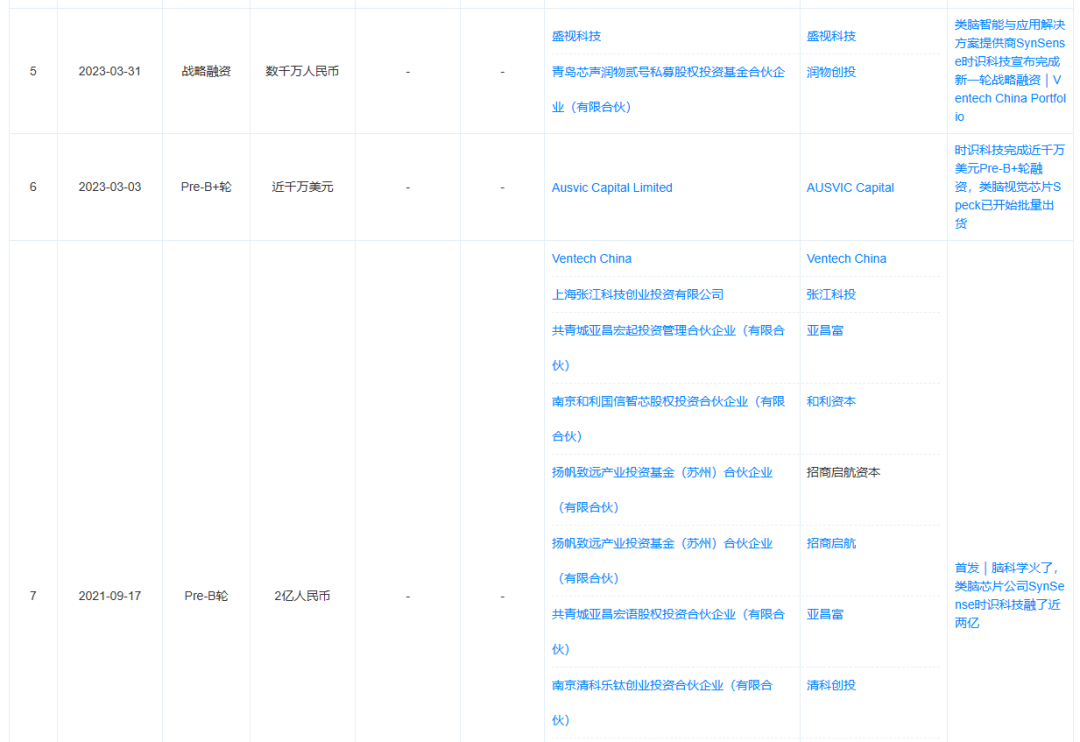Image resolution: width=1080 pixels, height=742 pixels.
Task: Open 共青城亚昌宏起投资管理合伙企业 link
Action: [x=667, y=348]
